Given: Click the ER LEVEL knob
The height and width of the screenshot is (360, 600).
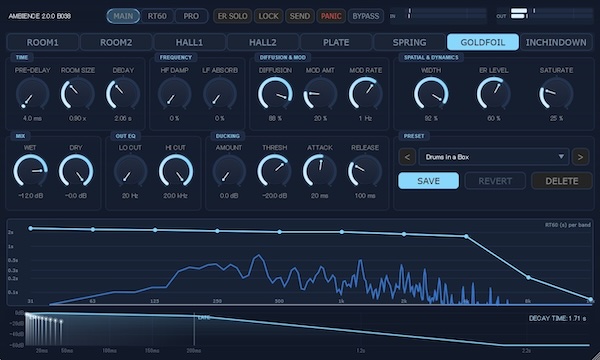Looking at the screenshot, I should pyautogui.click(x=494, y=94).
